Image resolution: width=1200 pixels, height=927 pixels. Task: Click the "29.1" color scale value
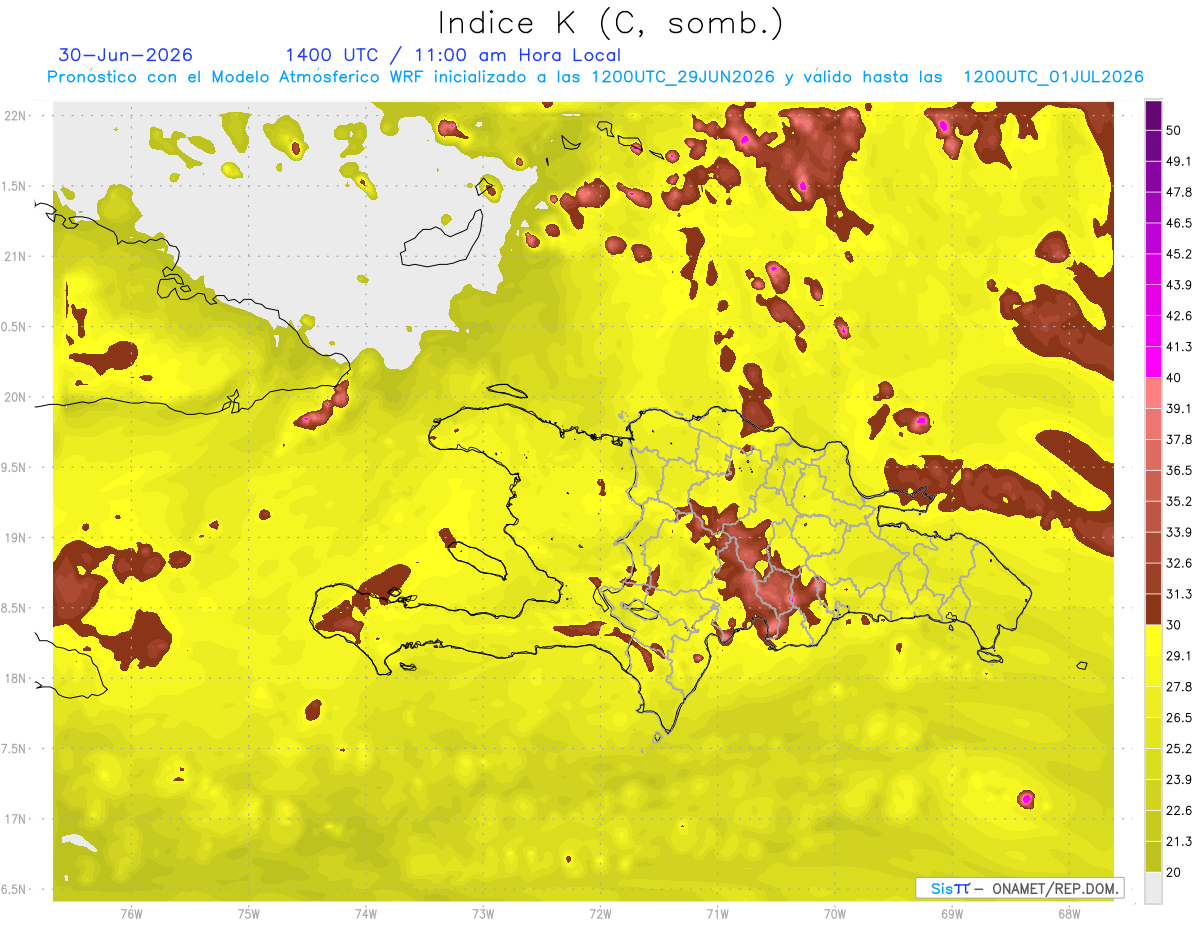[x=1178, y=656]
